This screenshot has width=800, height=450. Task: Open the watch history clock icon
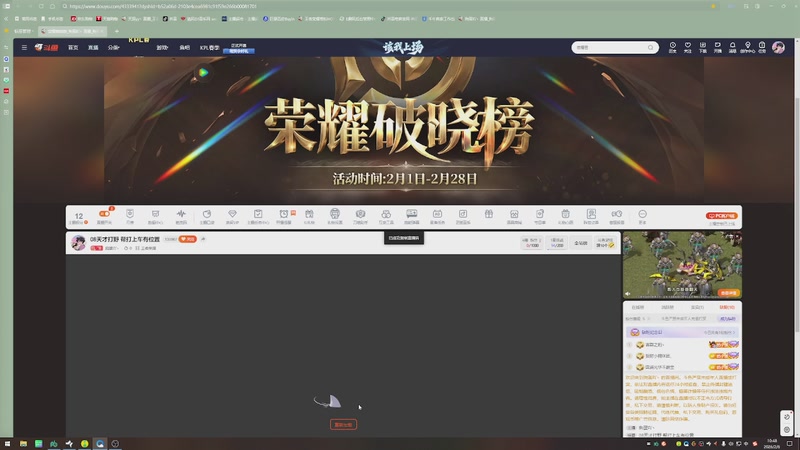[672, 47]
